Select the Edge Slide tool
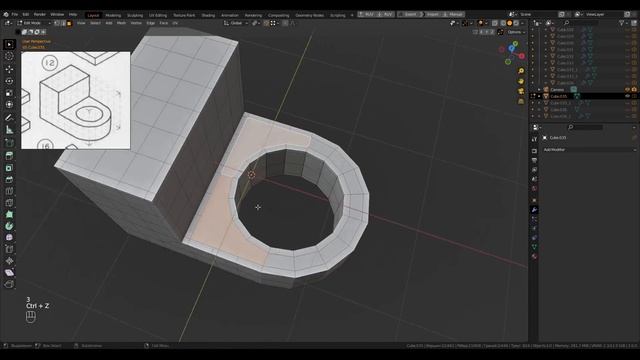The image size is (640, 360). [9, 249]
